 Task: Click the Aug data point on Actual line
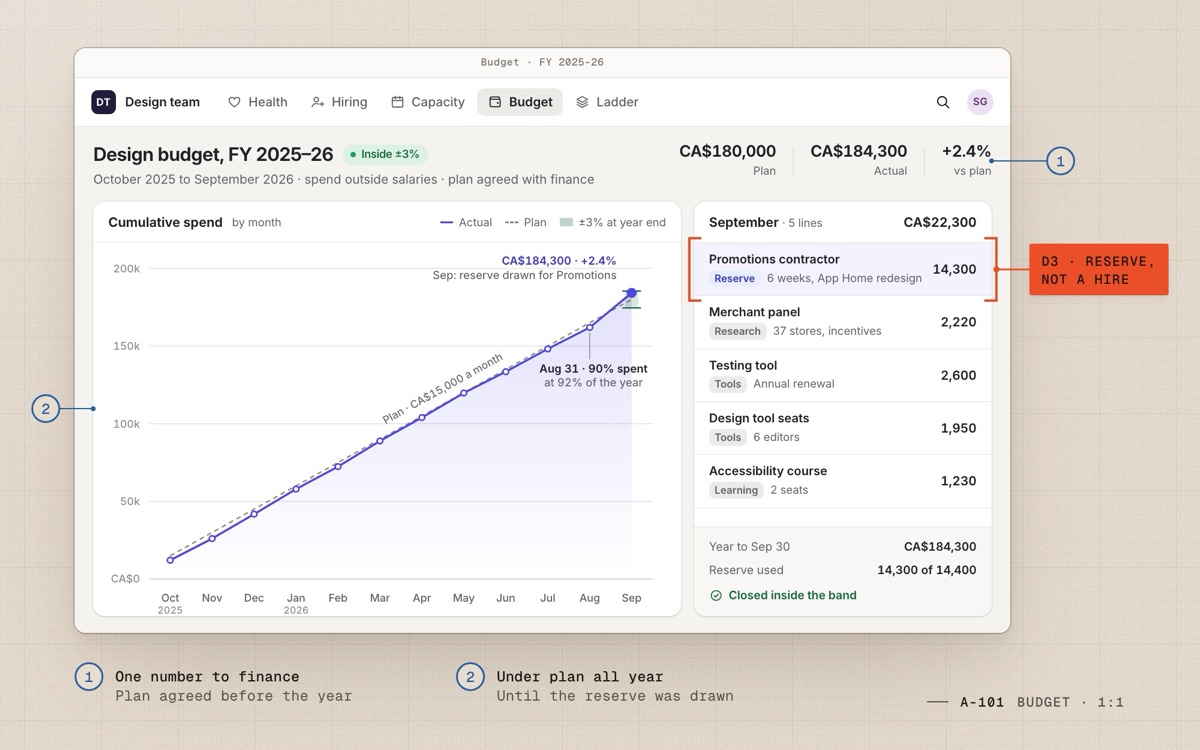590,327
